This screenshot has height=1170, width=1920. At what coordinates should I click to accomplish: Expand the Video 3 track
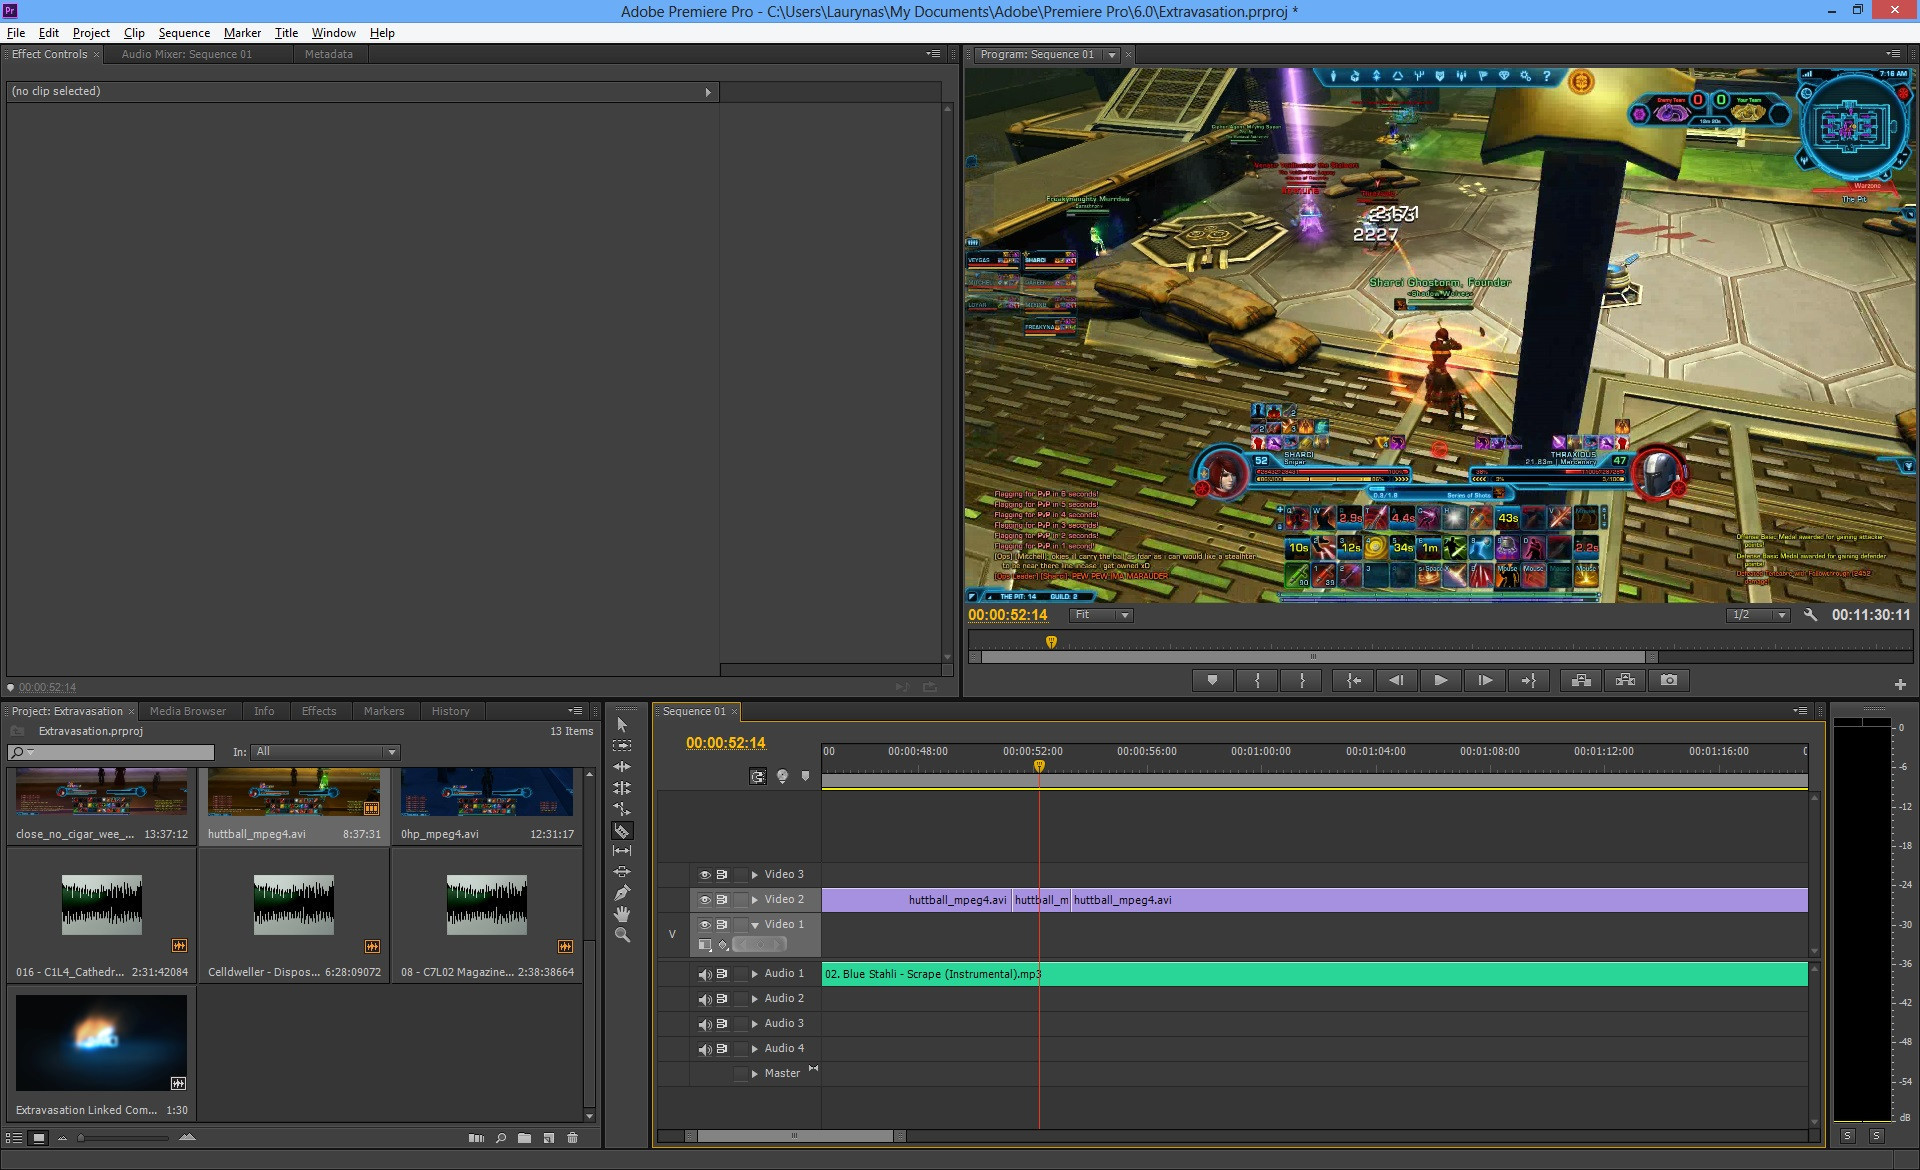[755, 875]
